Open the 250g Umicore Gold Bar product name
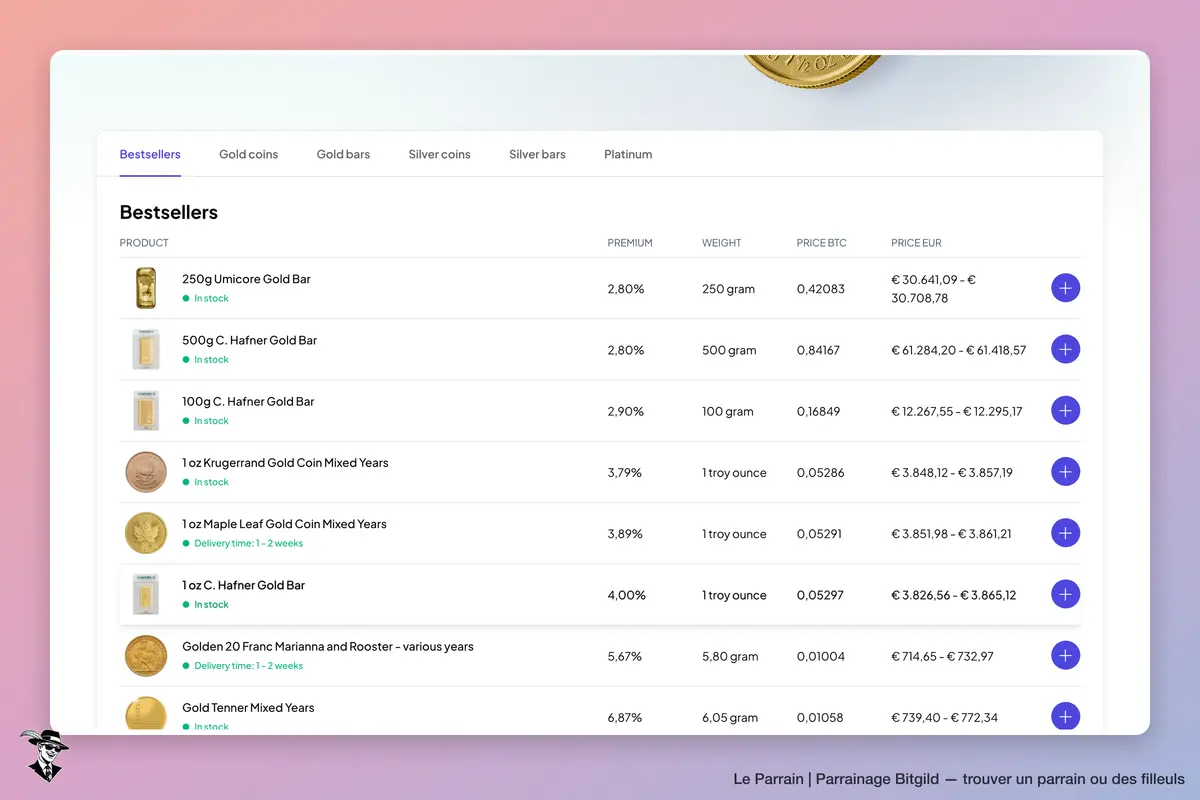The image size is (1200, 800). (x=246, y=279)
